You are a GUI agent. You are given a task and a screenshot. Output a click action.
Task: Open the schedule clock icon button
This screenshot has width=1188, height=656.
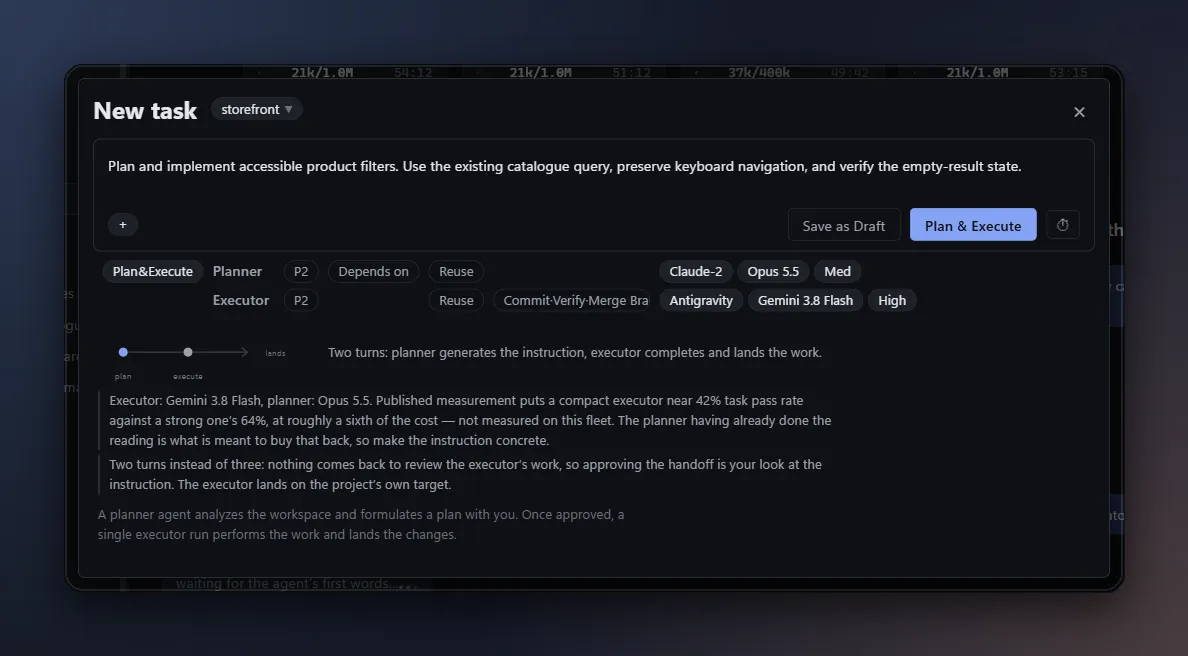[1062, 225]
